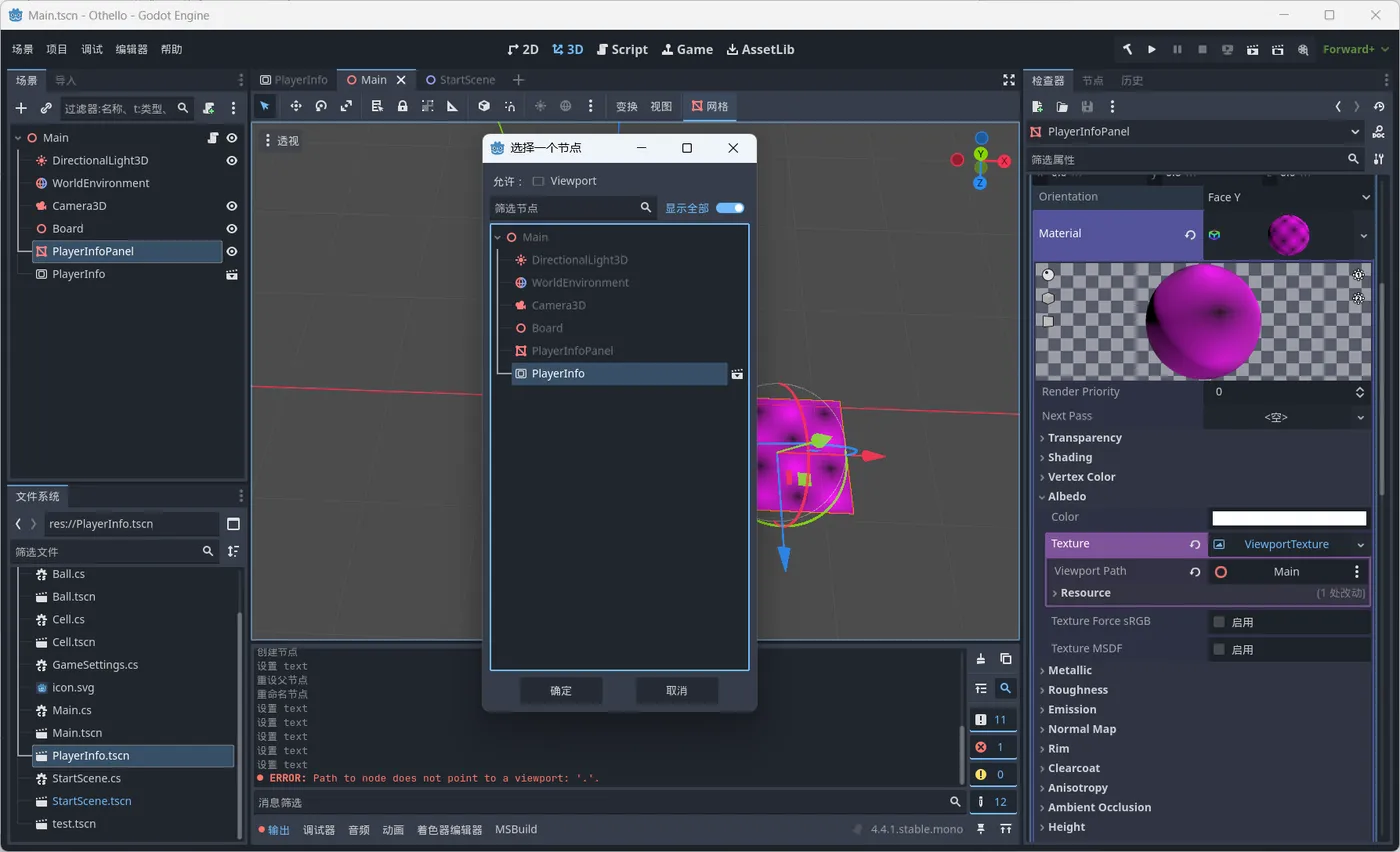Screen dimensions: 1400x852
Task: Click the white Albedo Color swatch
Action: (x=1288, y=518)
